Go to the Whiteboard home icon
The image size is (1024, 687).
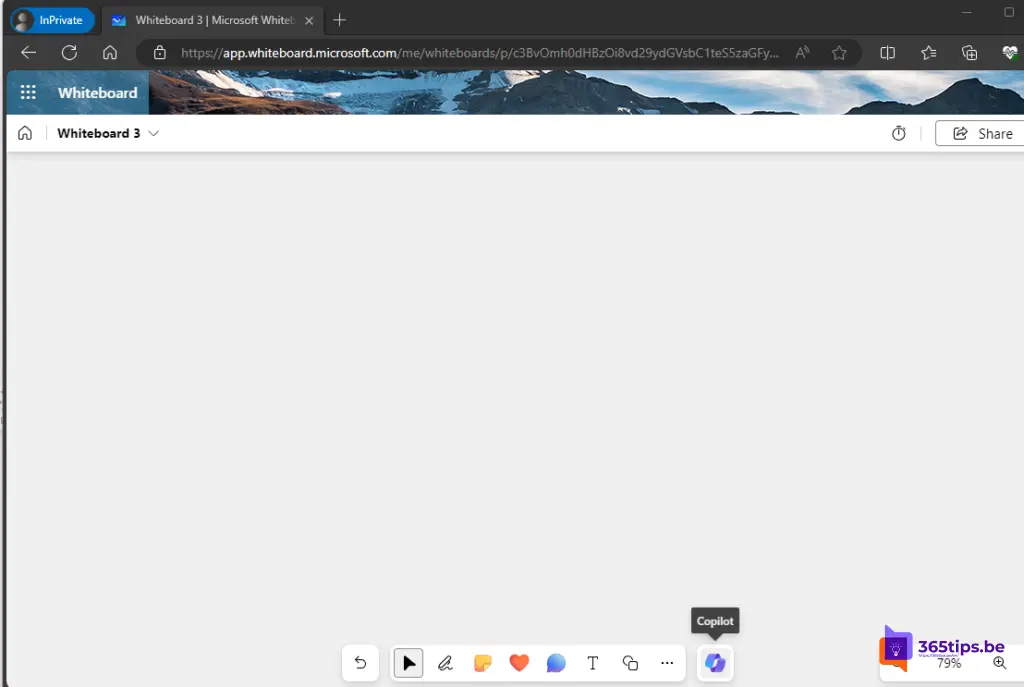(x=25, y=133)
